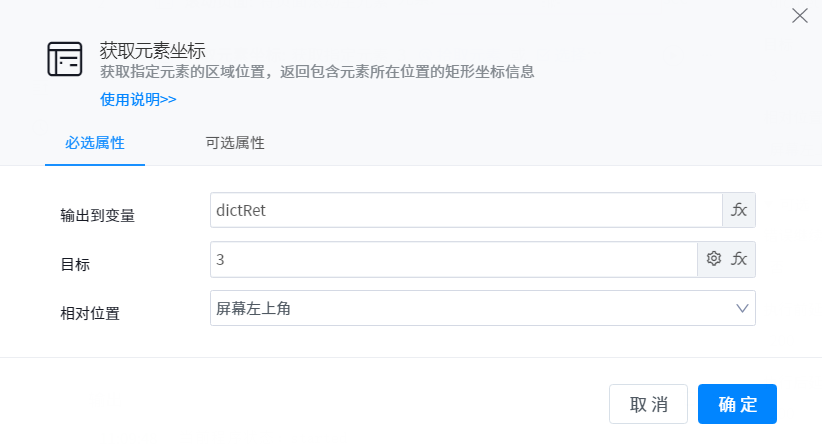This screenshot has height=444, width=822.
Task: Click the 相对位置 field label
Action: (90, 313)
